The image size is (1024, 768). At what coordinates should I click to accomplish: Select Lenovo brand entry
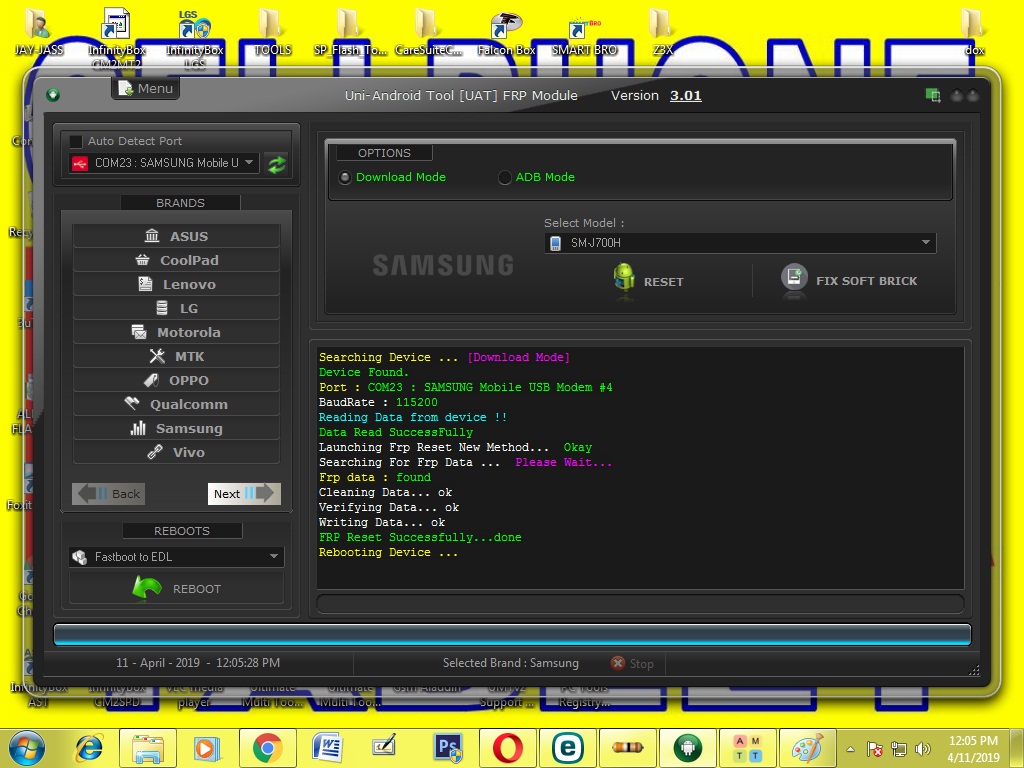click(176, 284)
